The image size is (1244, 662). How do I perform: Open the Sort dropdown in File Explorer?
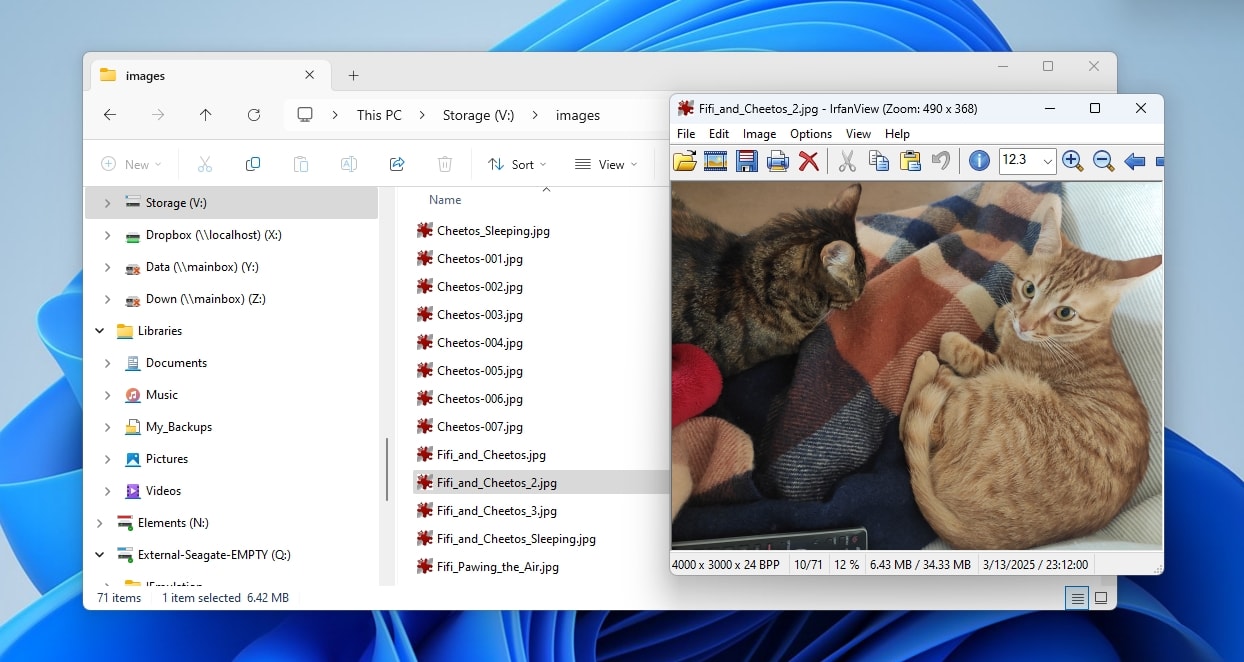(517, 164)
